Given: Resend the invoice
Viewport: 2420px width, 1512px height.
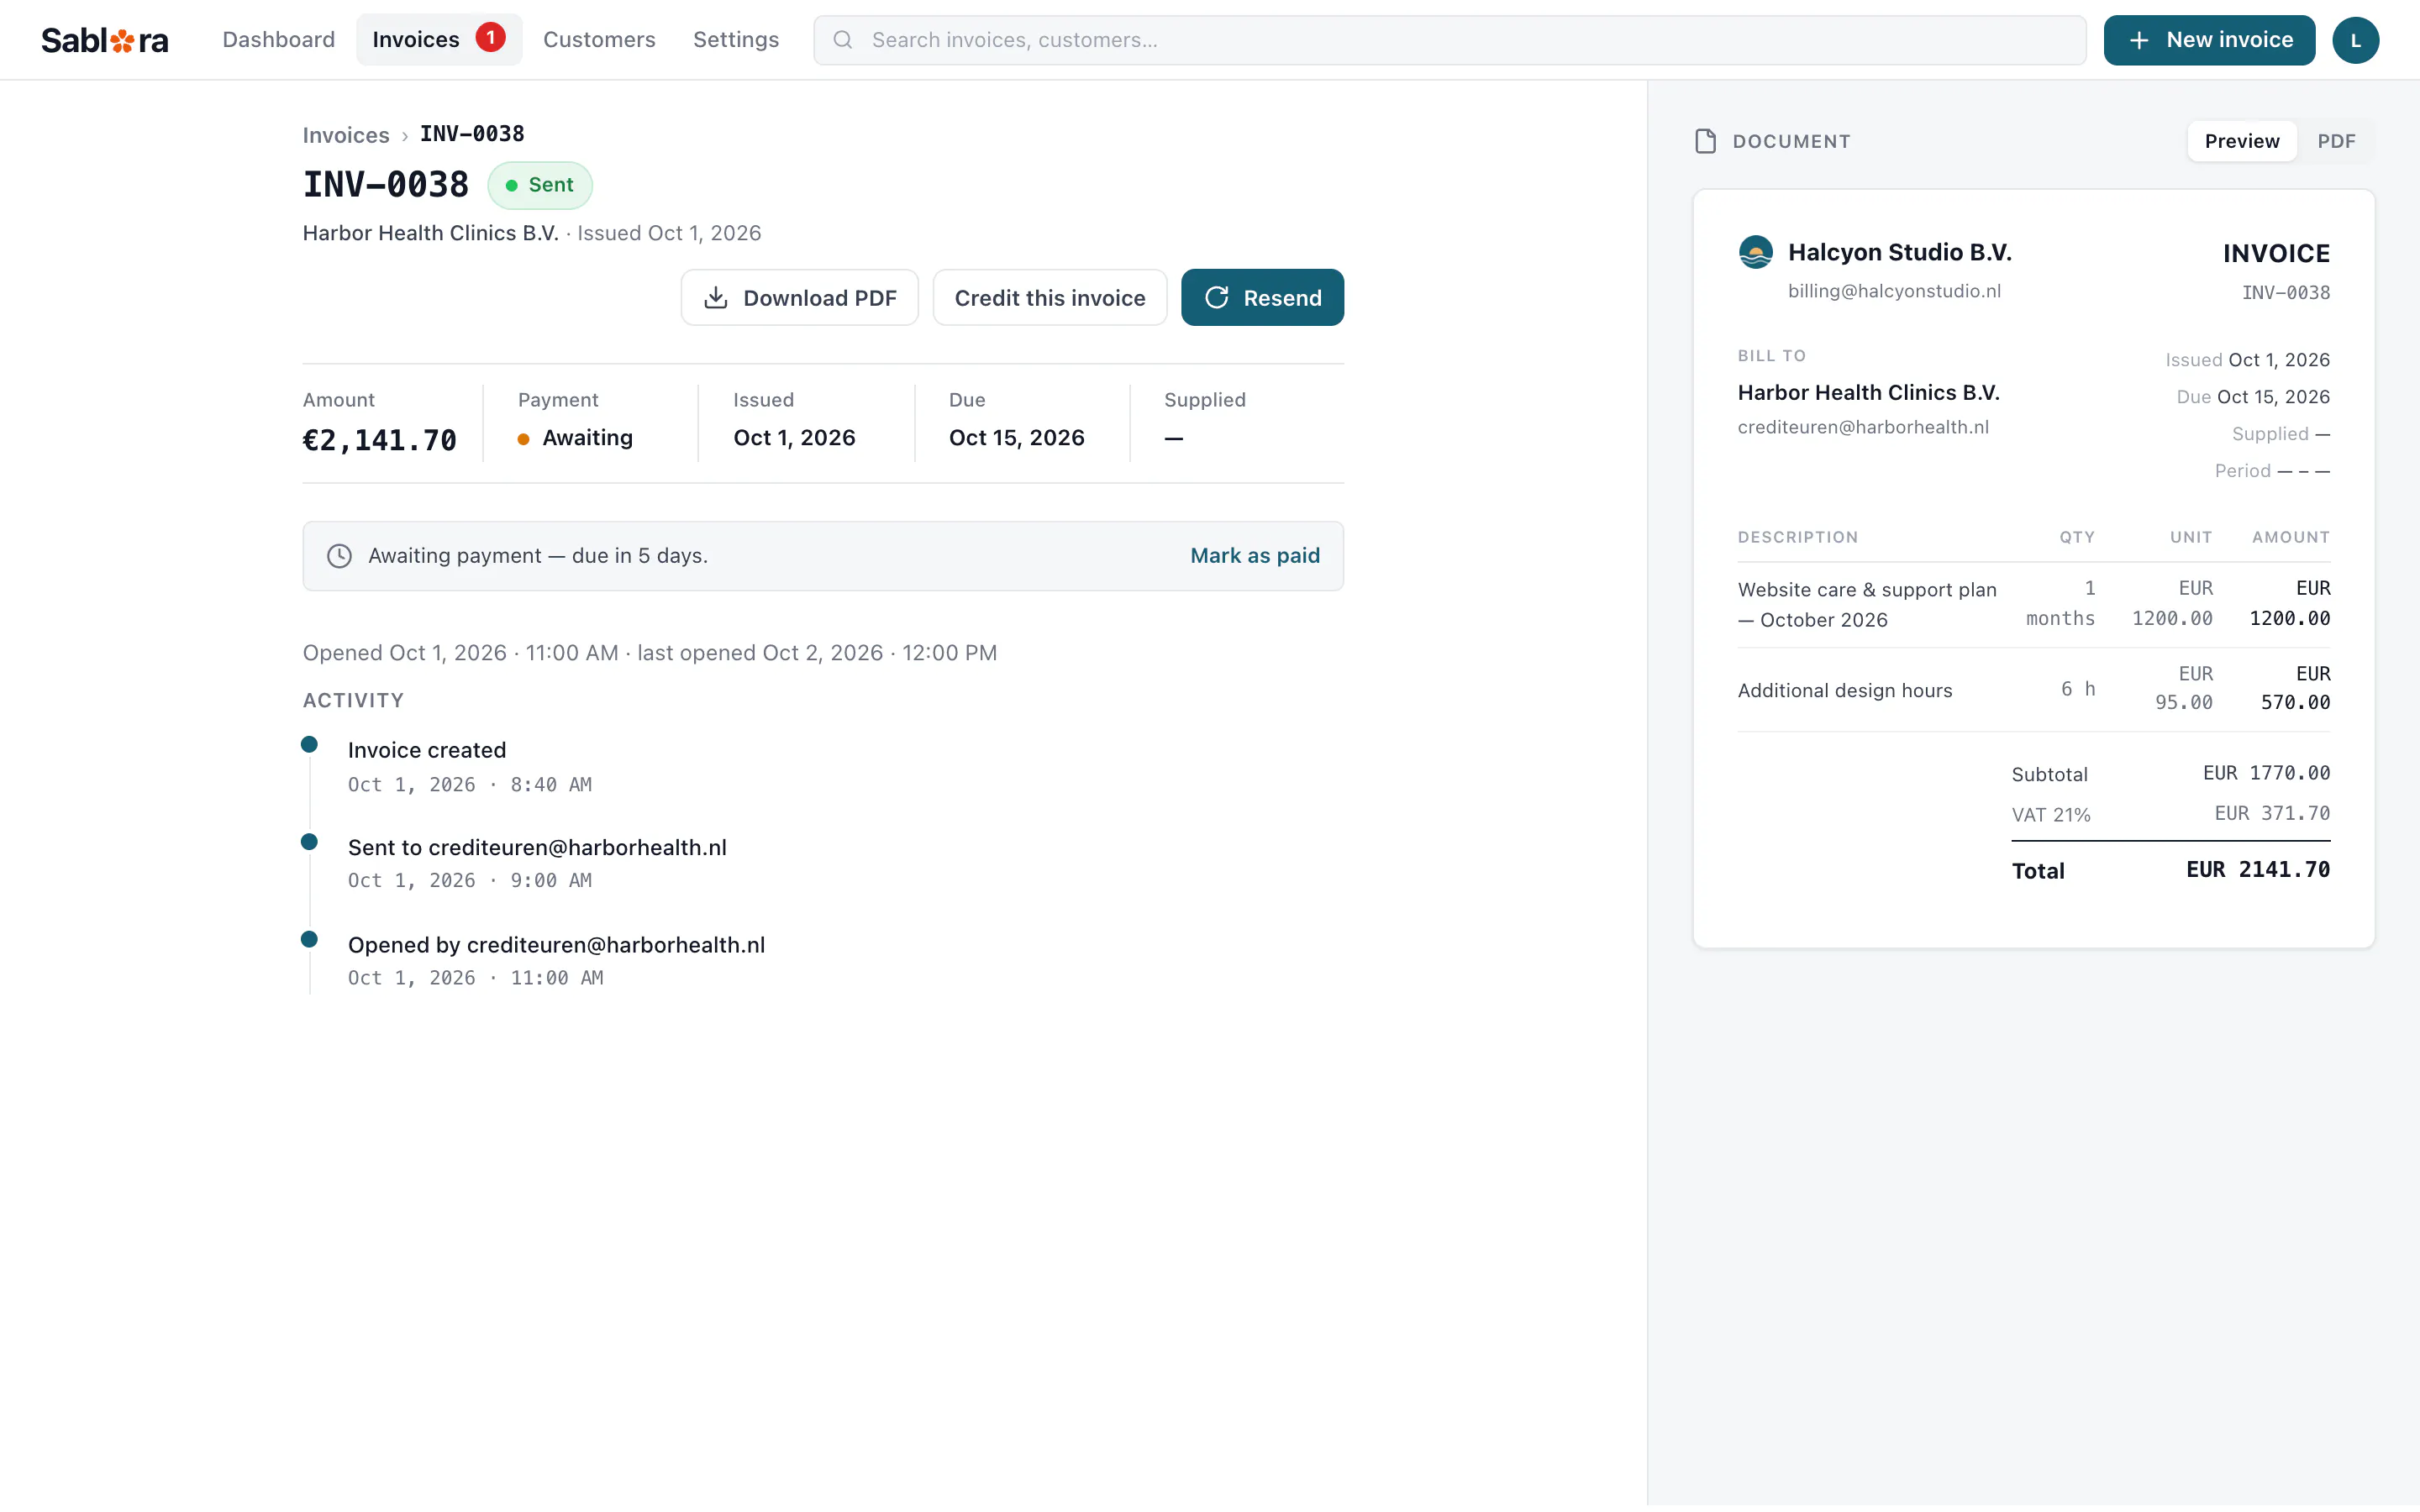Looking at the screenshot, I should 1262,298.
